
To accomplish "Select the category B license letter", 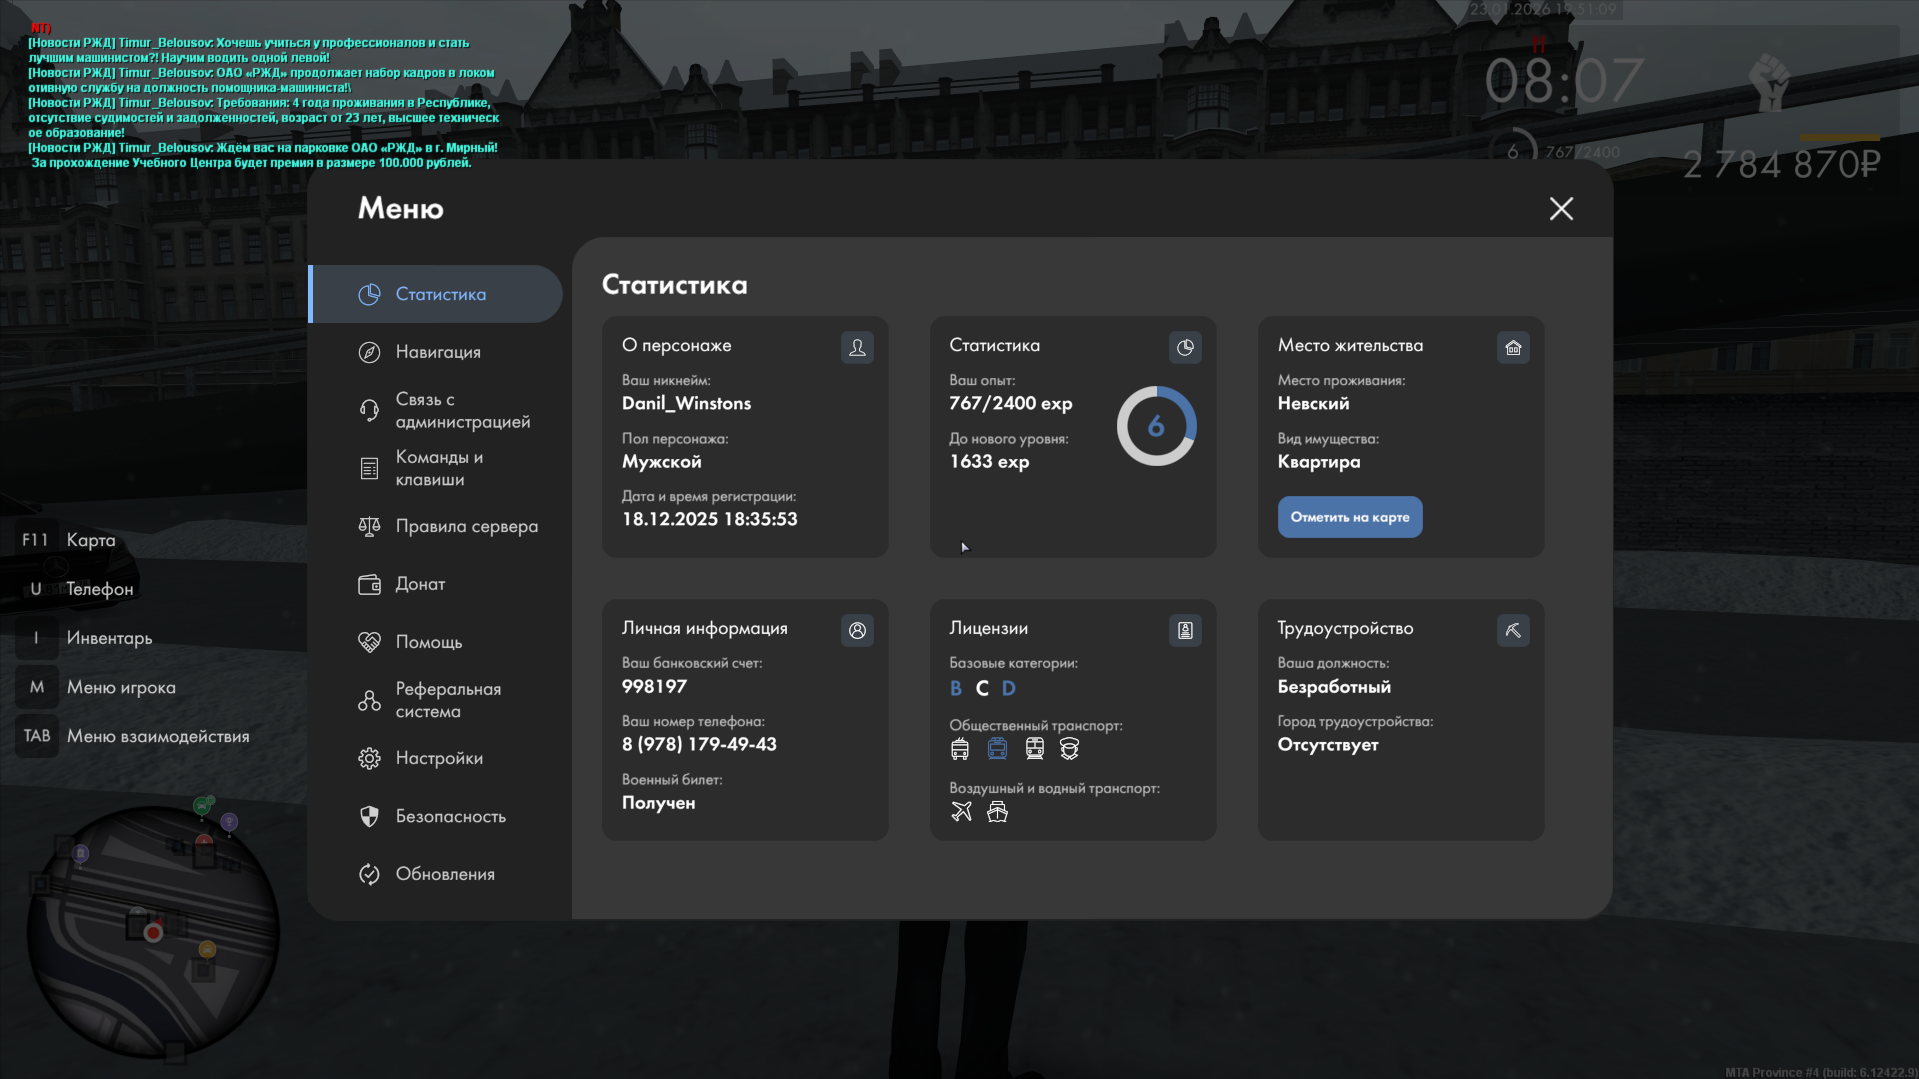I will pyautogui.click(x=956, y=688).
